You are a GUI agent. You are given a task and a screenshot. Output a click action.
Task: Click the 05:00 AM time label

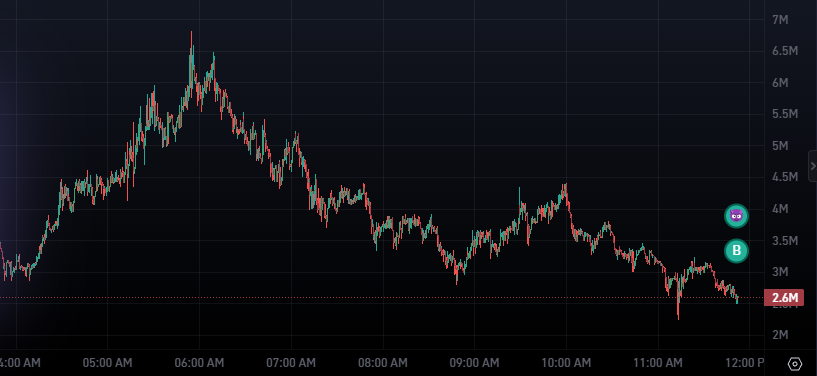coord(107,362)
